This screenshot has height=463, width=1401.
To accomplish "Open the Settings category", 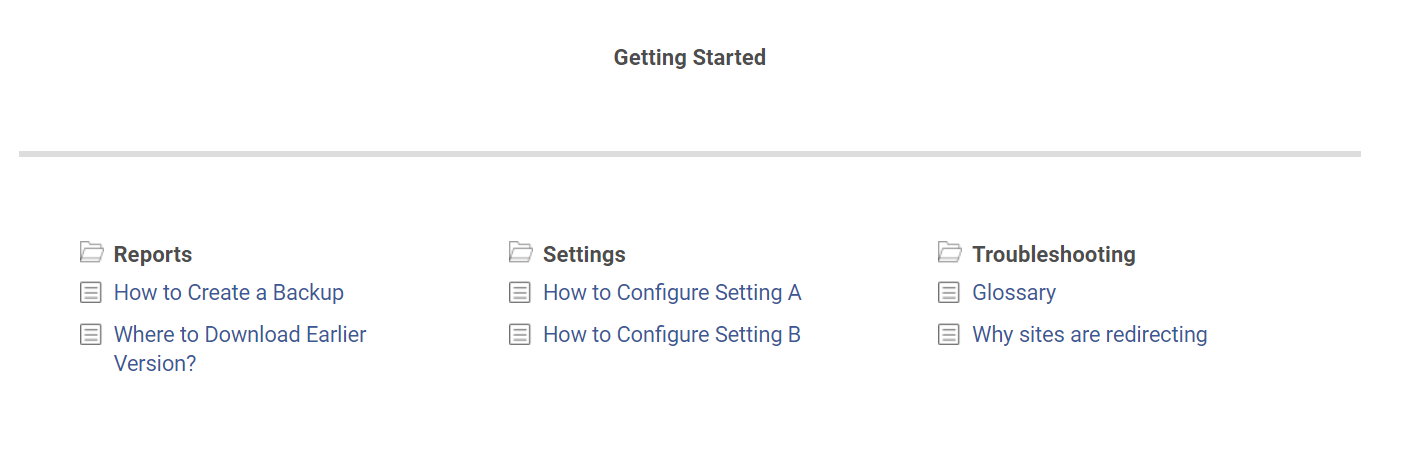I will tap(584, 255).
